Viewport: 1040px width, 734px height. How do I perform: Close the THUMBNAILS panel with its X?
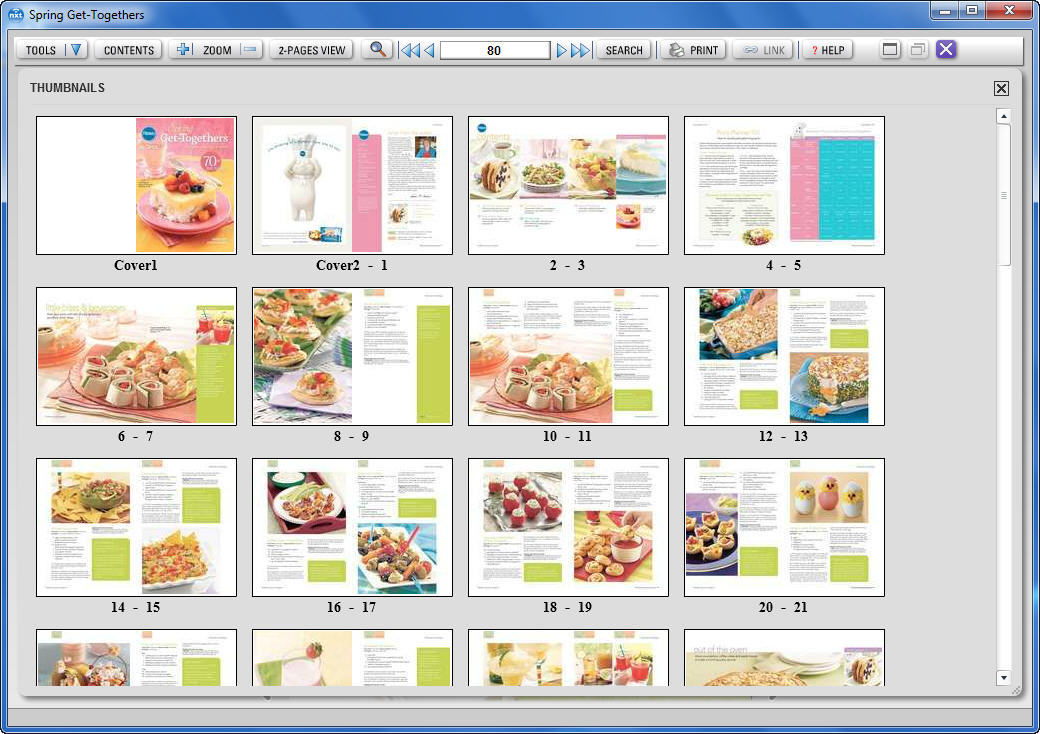1001,88
